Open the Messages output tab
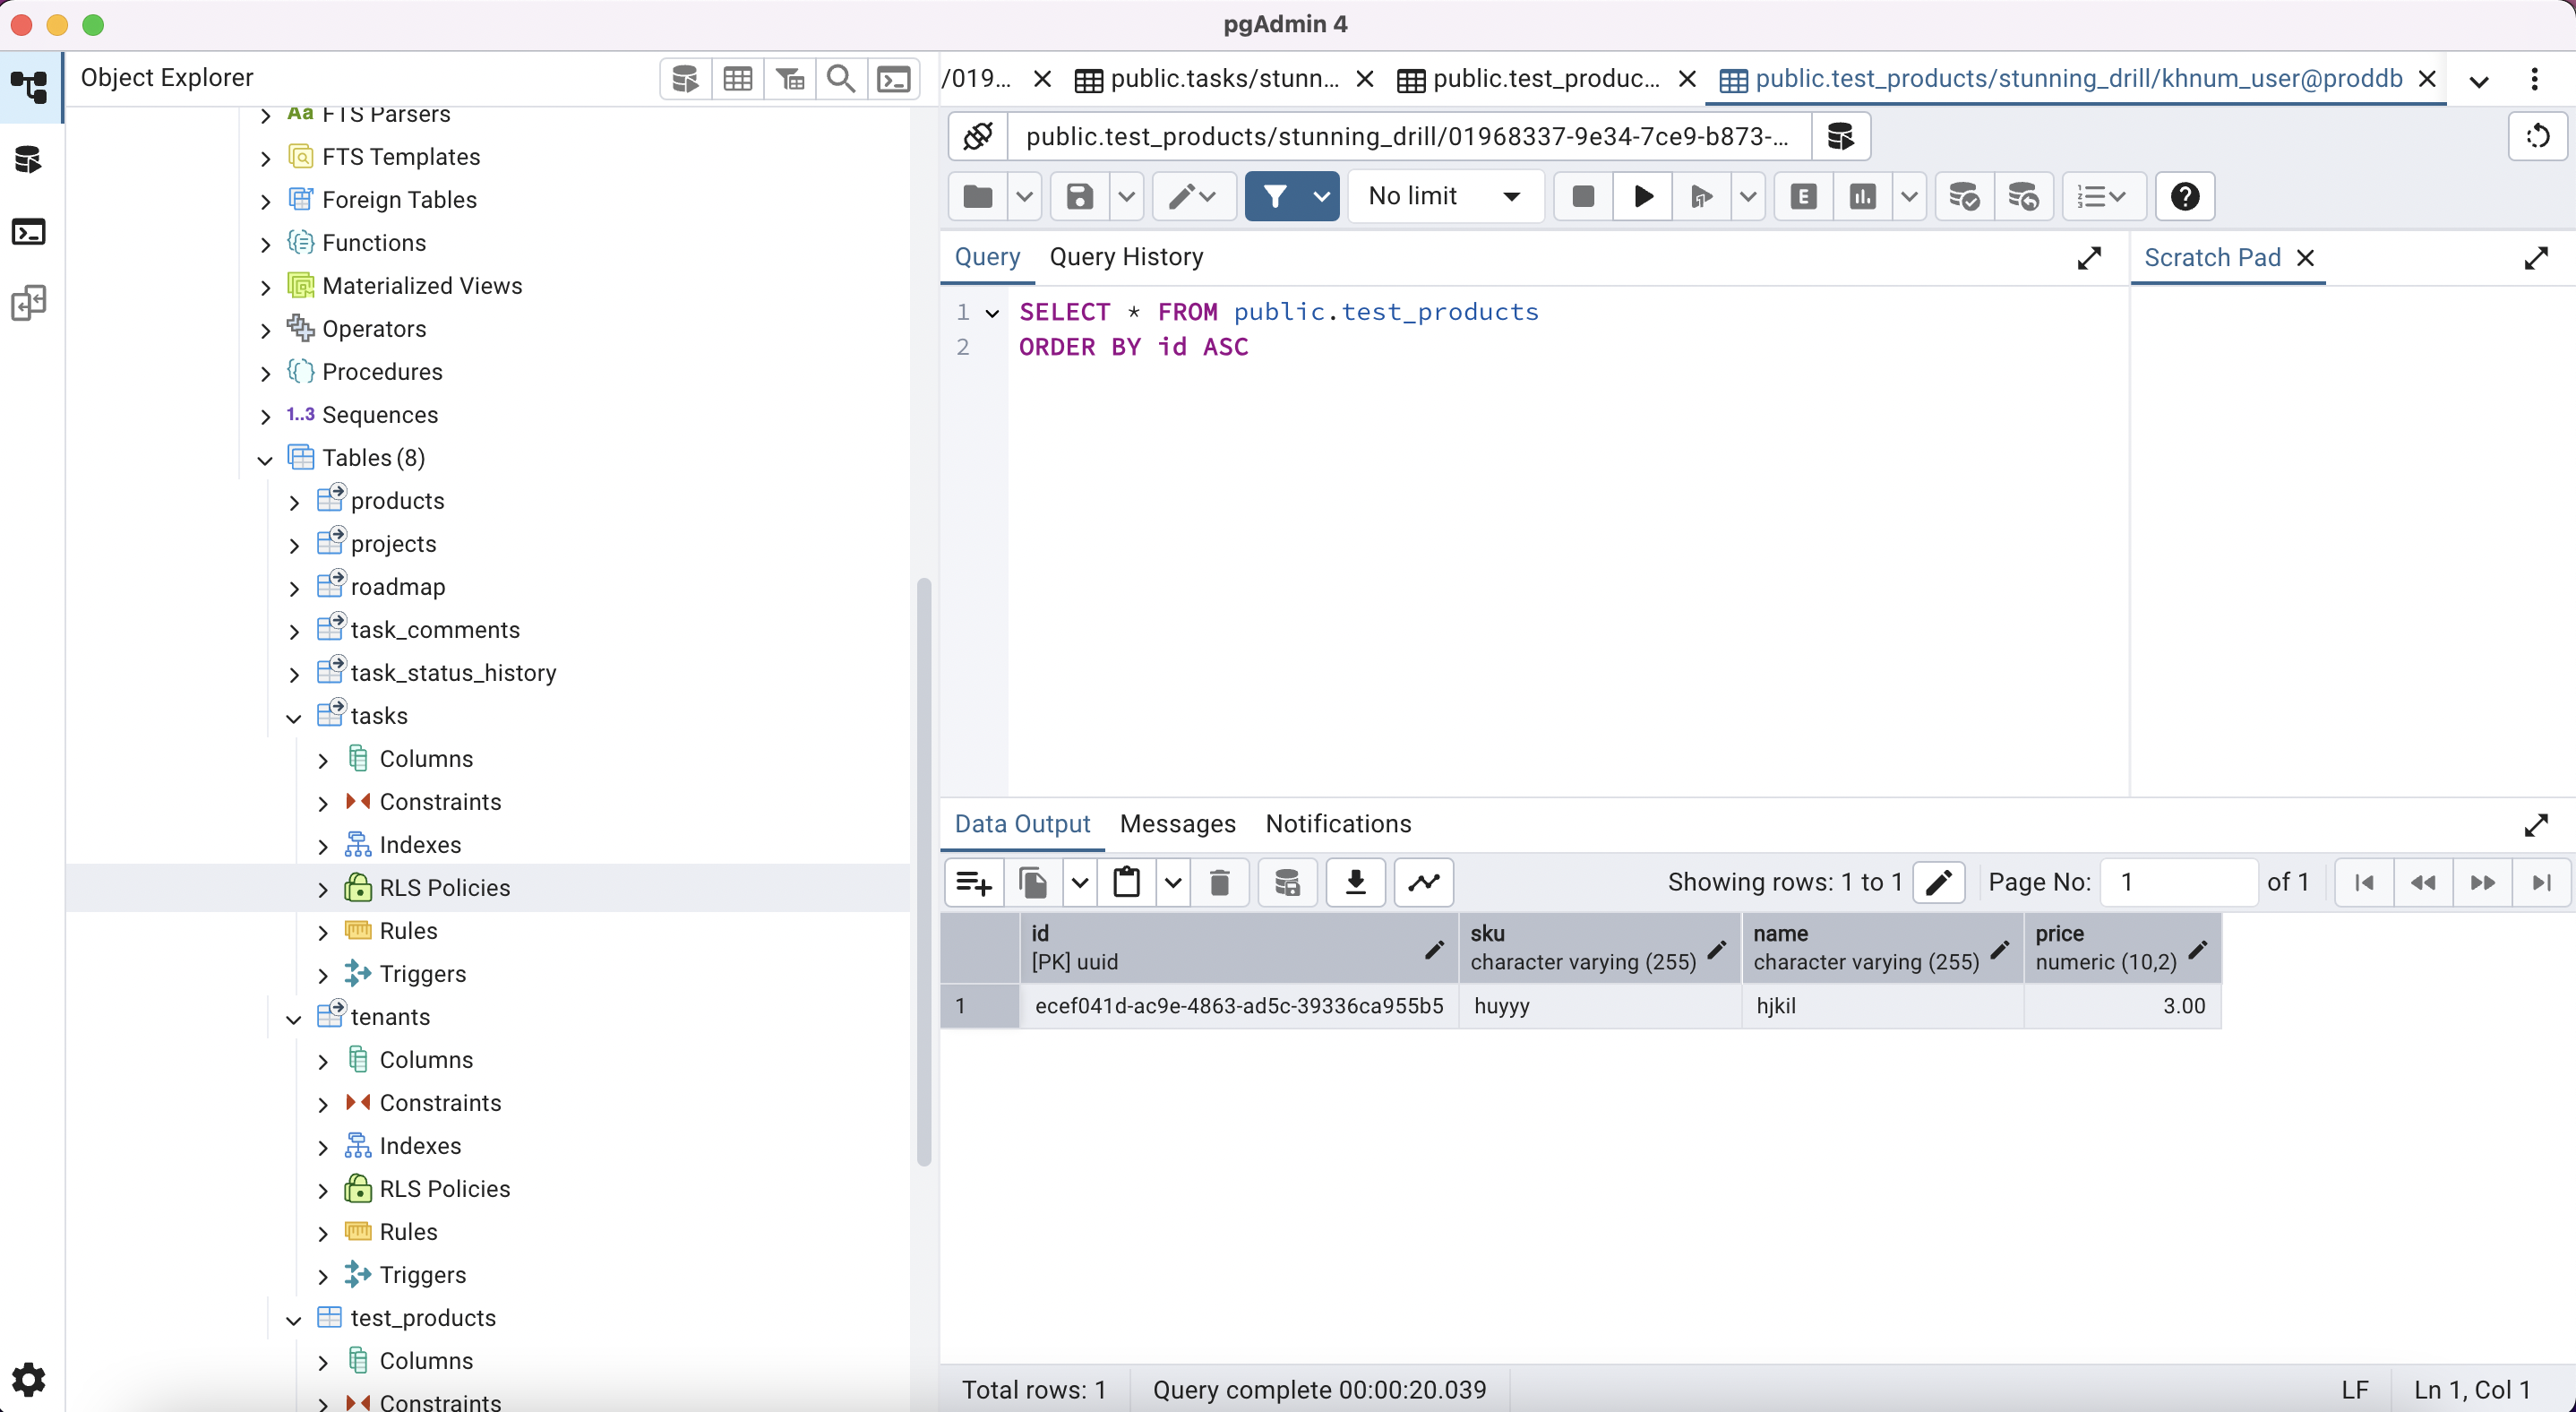 [1177, 824]
